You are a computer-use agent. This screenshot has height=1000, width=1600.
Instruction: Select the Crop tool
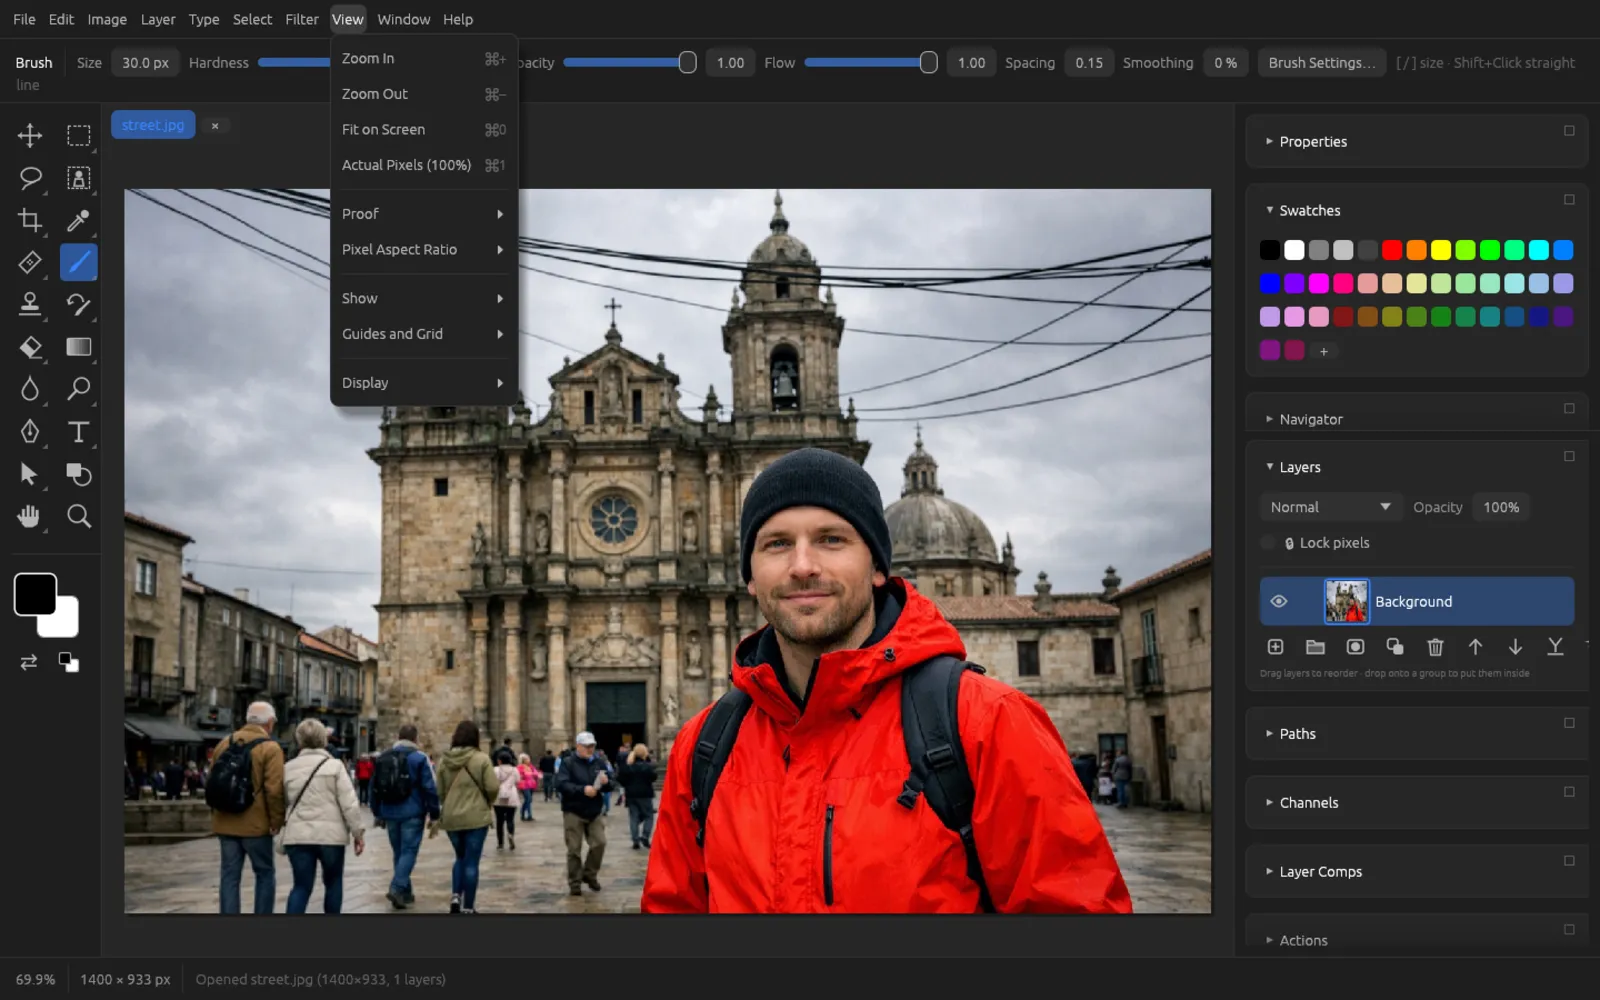point(30,220)
